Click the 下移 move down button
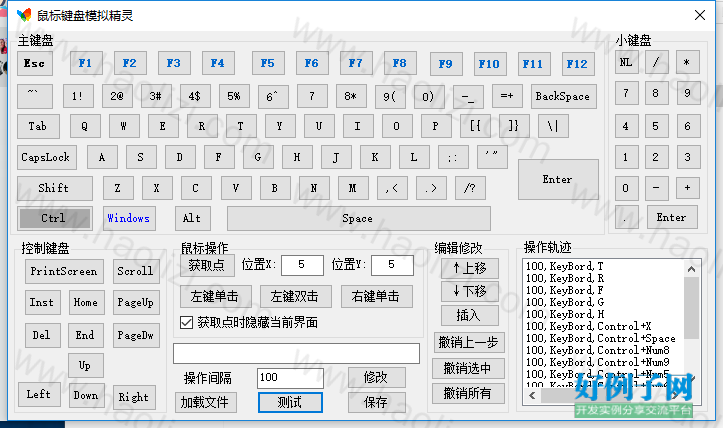Viewport: 723px width, 428px height. [470, 291]
